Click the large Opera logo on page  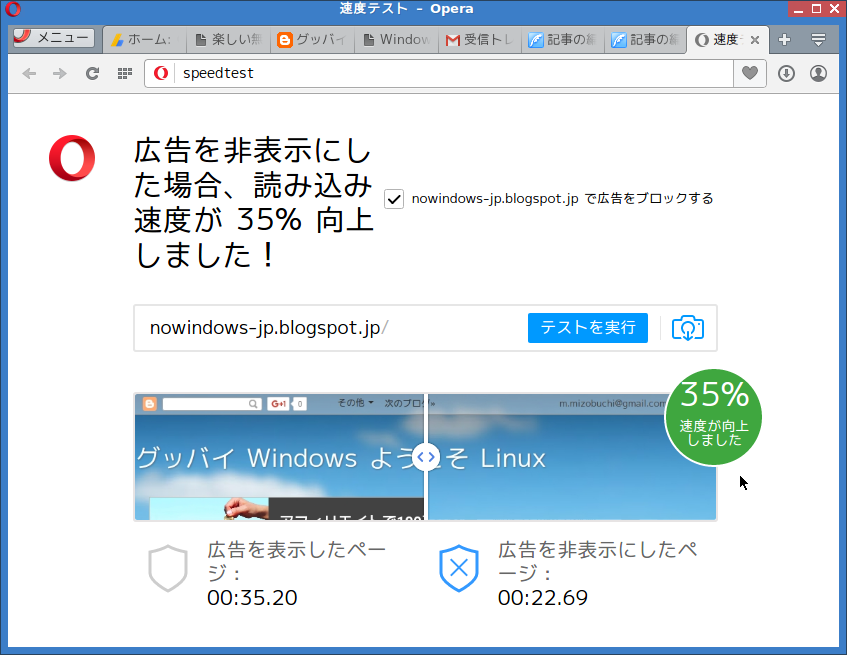pyautogui.click(x=72, y=158)
